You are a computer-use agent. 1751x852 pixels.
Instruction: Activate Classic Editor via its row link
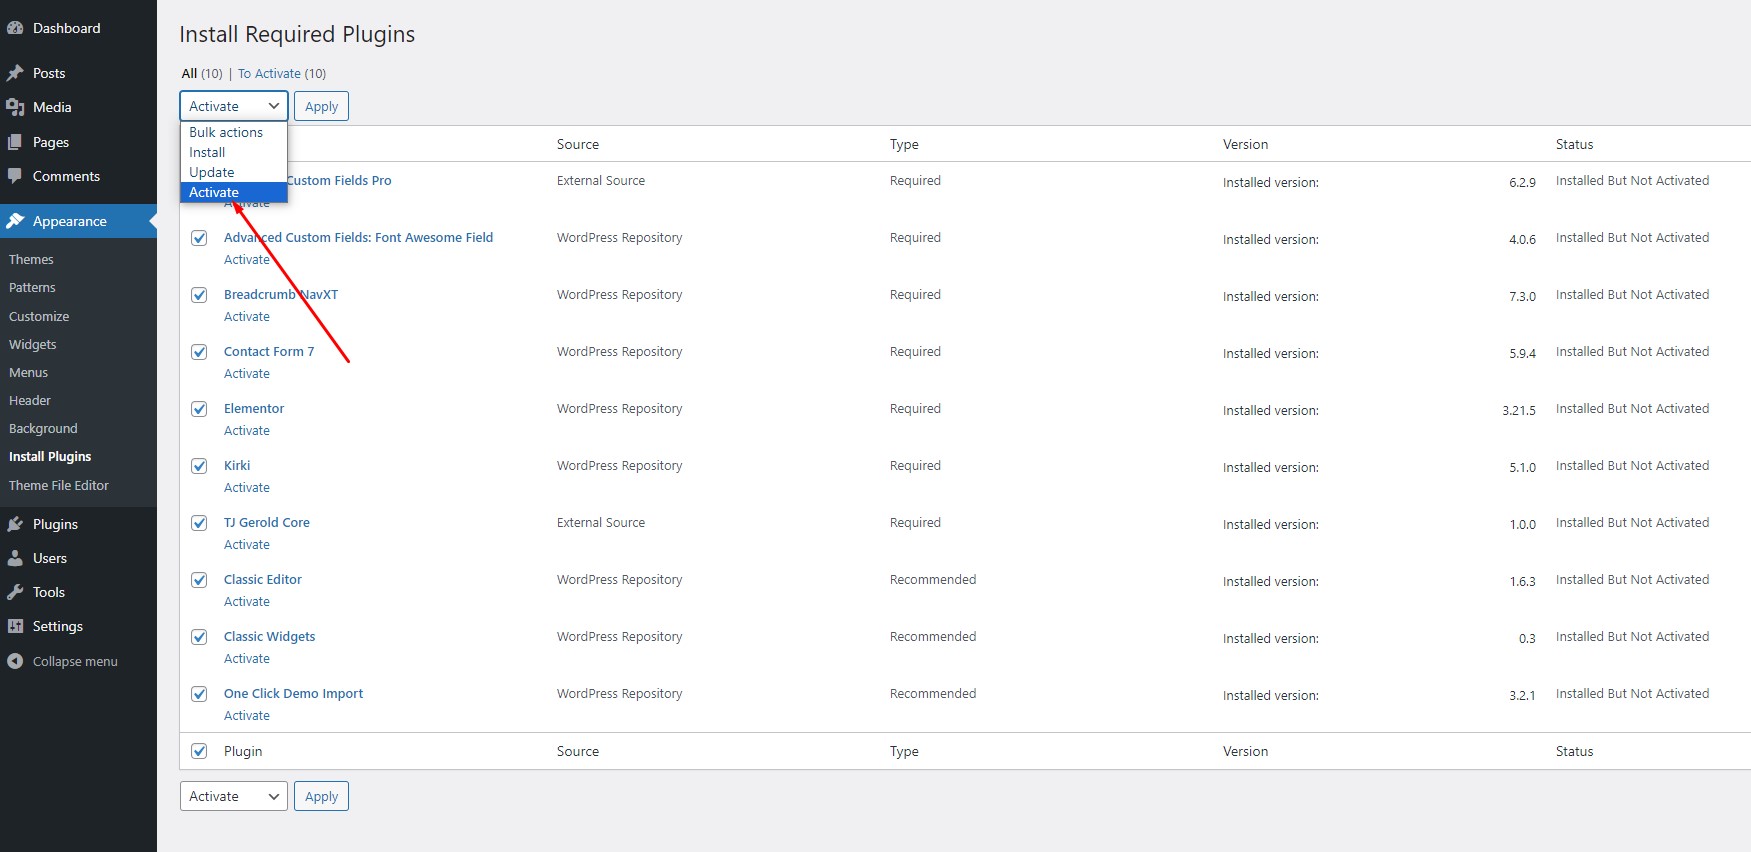(247, 601)
